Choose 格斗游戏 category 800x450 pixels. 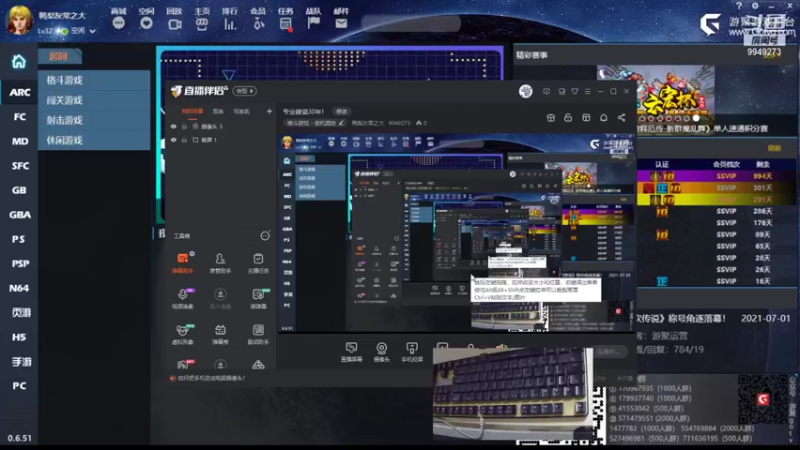94,80
